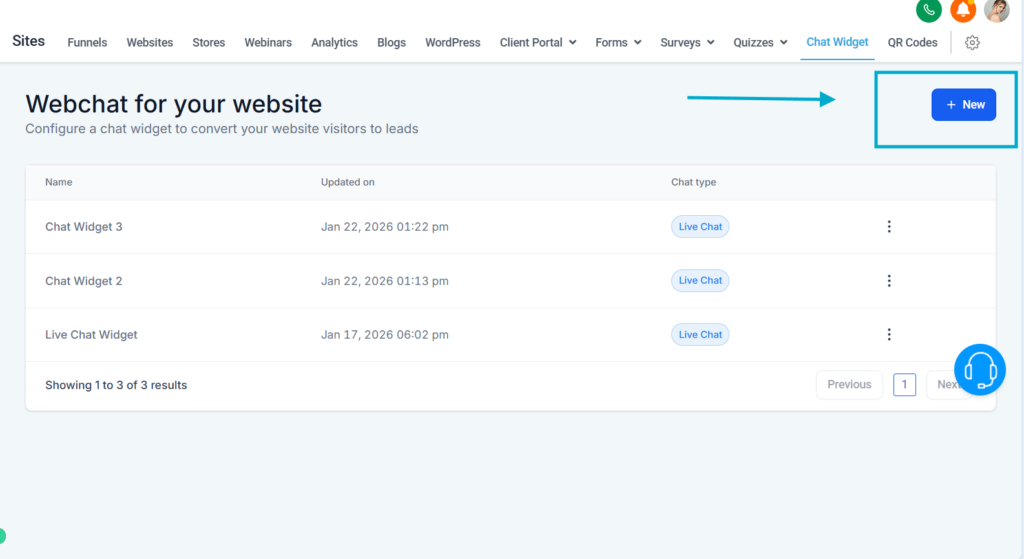Viewport: 1024px width, 559px height.
Task: Expand the Quizzes dropdown menu
Action: click(x=760, y=43)
